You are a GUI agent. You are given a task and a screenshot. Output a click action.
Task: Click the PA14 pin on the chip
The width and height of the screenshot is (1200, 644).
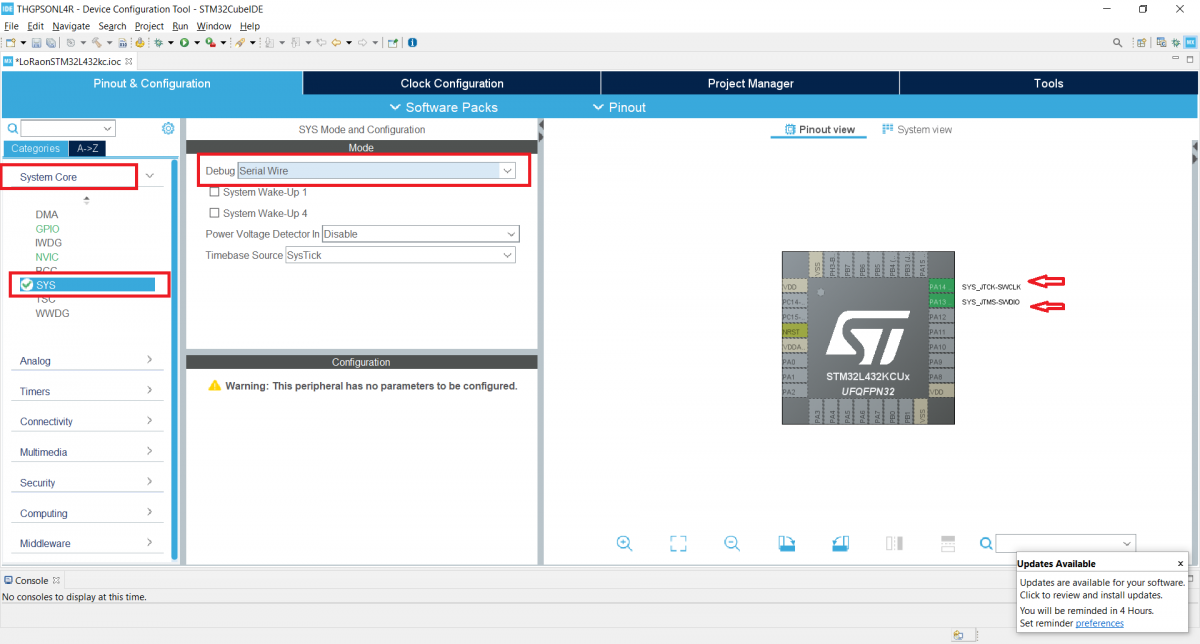(938, 286)
